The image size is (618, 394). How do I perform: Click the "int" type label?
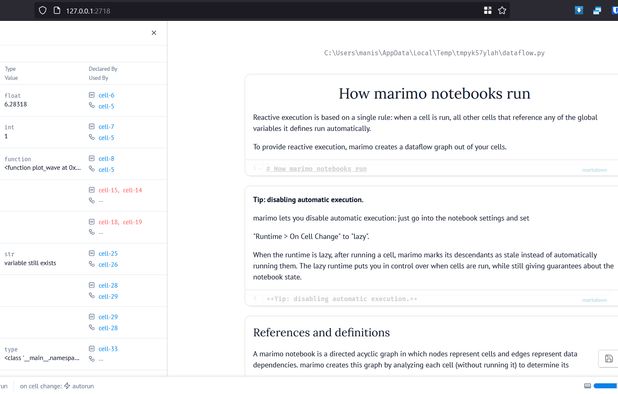click(x=9, y=127)
